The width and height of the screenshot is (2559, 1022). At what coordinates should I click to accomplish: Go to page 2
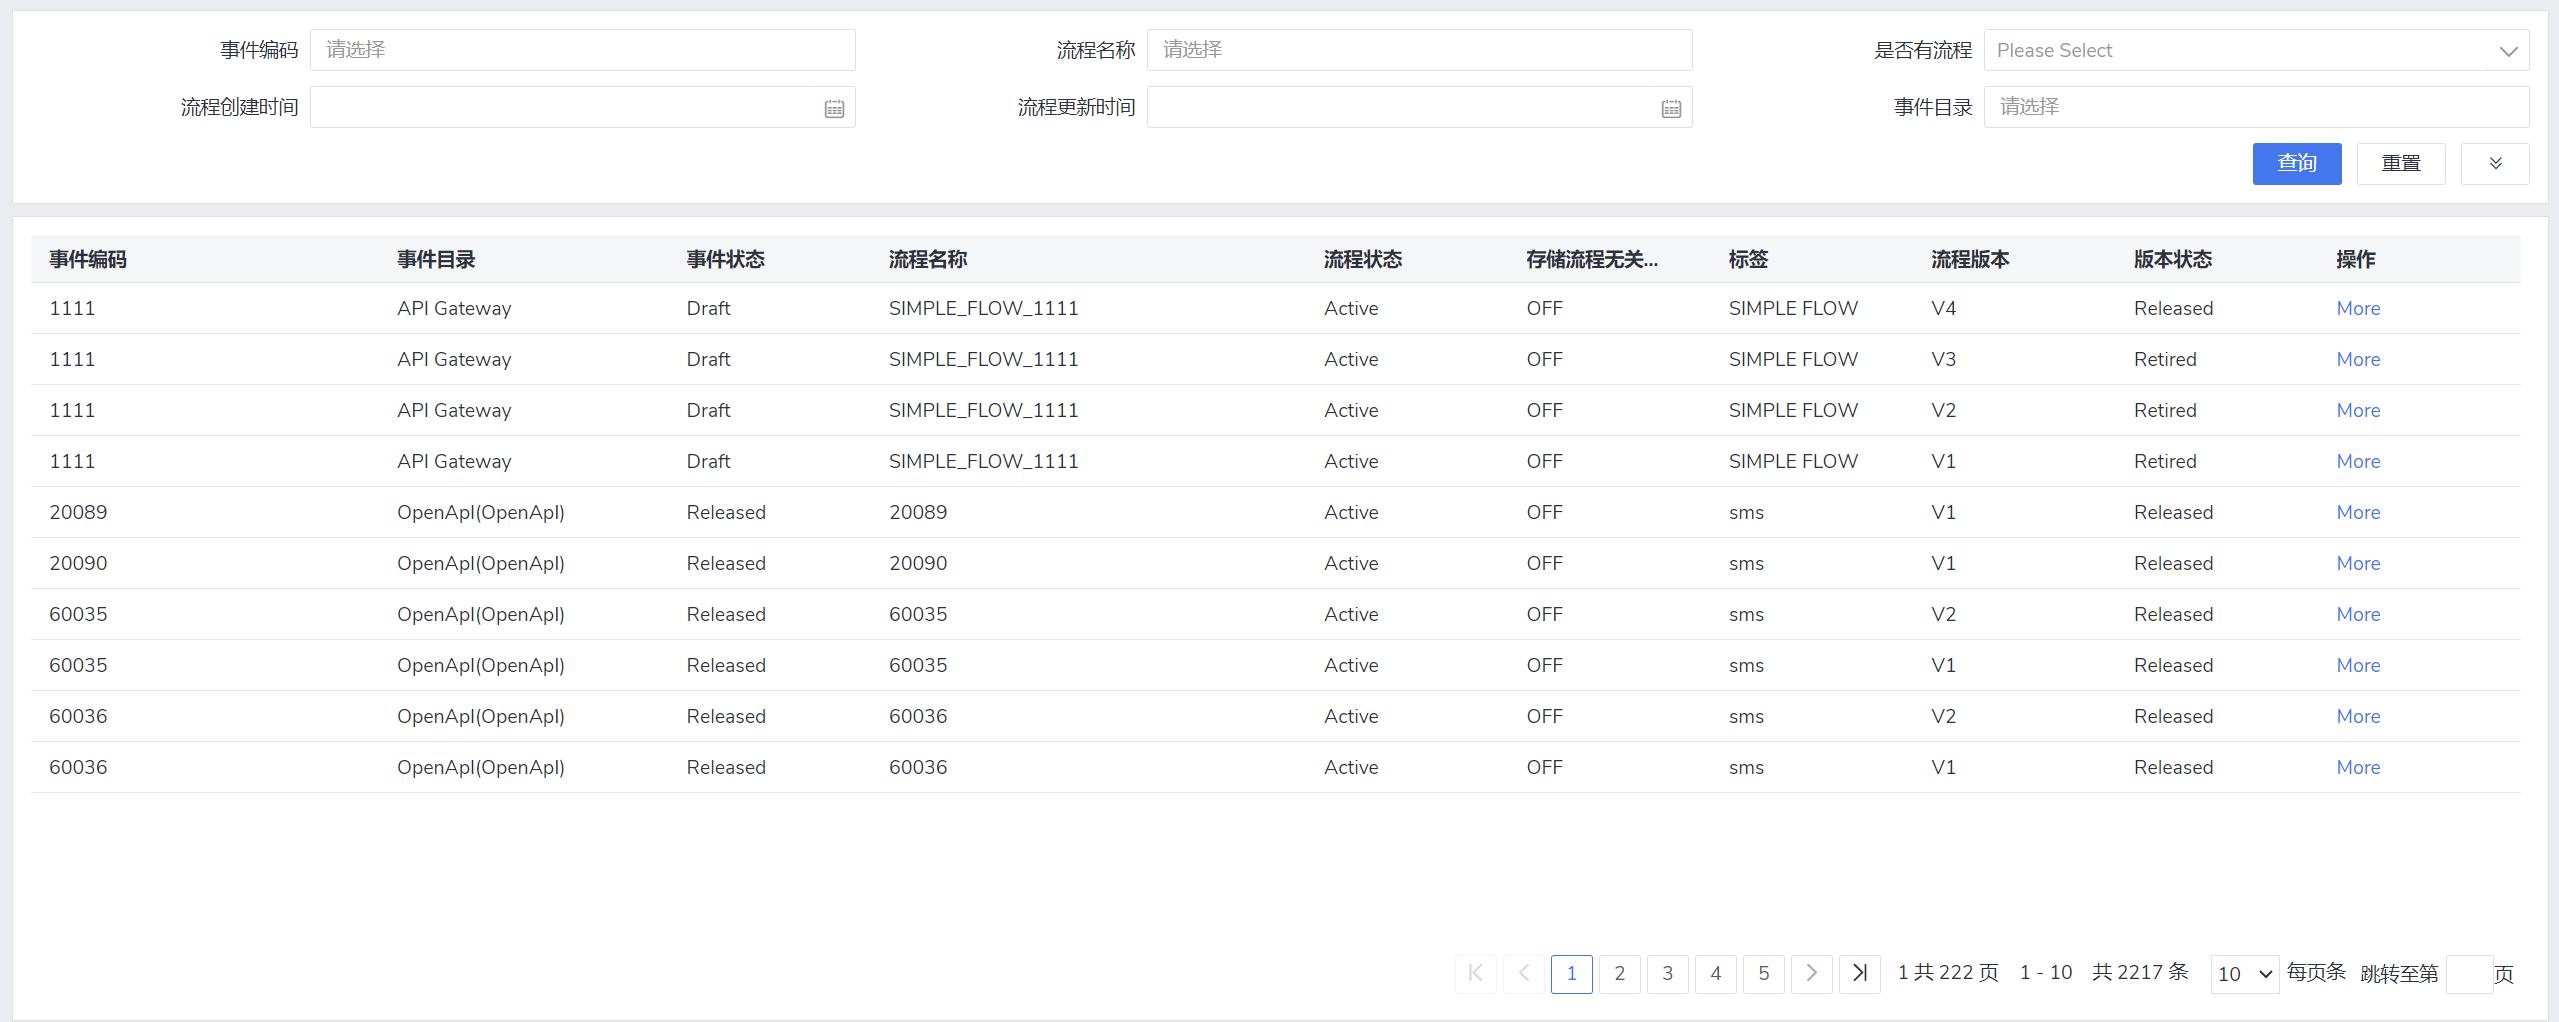click(1619, 973)
